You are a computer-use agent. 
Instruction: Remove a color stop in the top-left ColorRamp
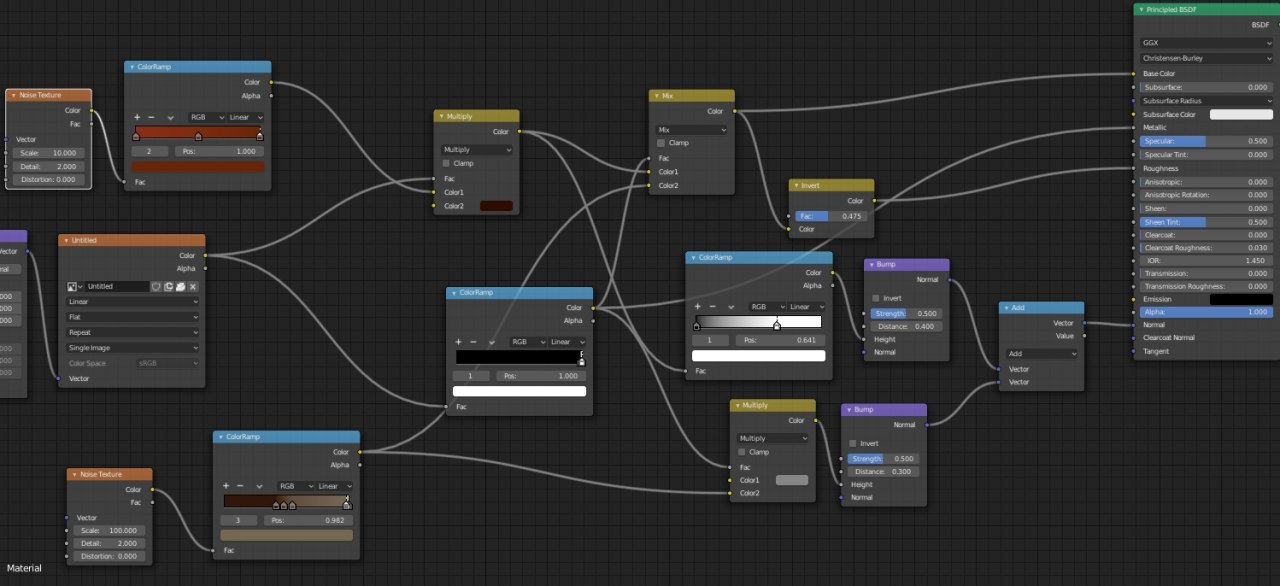151,117
